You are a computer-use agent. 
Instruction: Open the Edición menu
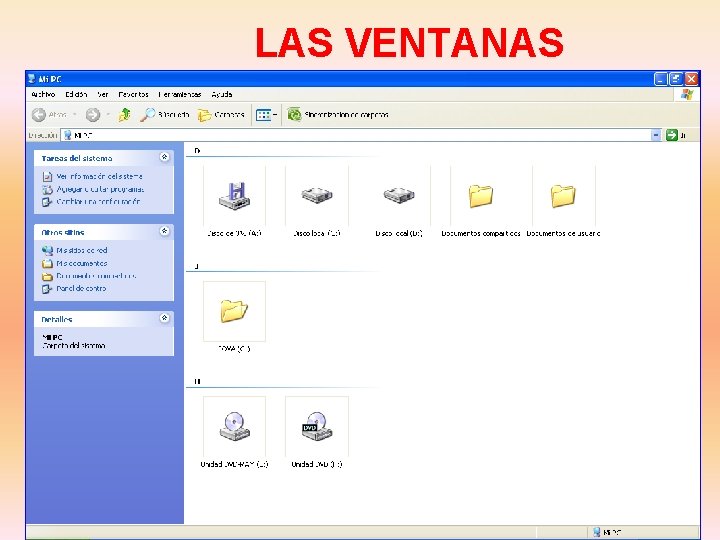[x=76, y=94]
